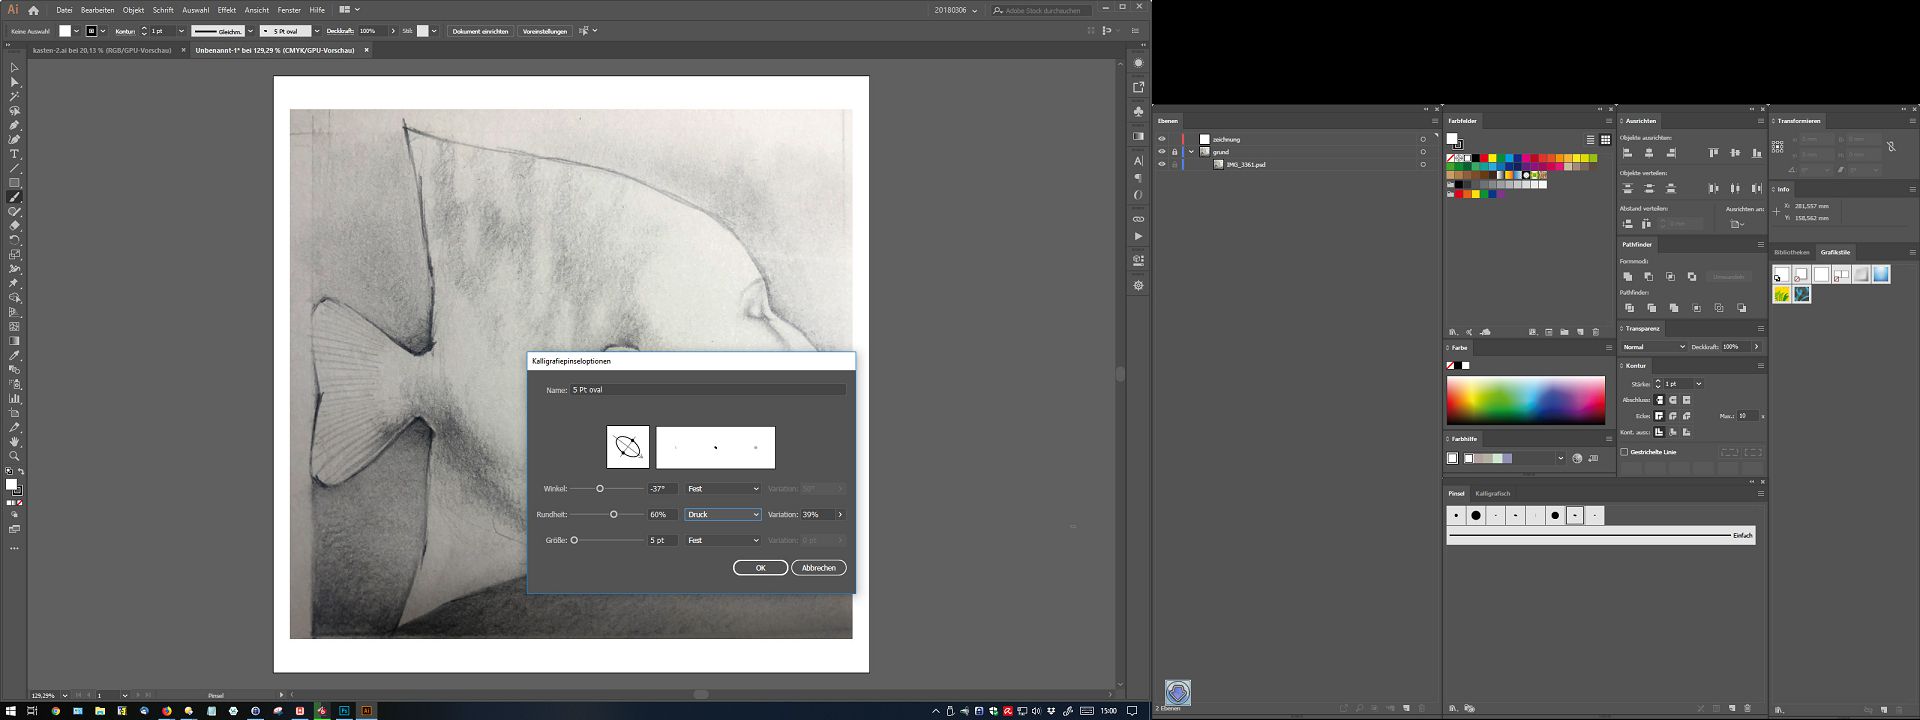Click first Formmodi unite icon in Pathfinder
This screenshot has width=1920, height=720.
(1628, 276)
